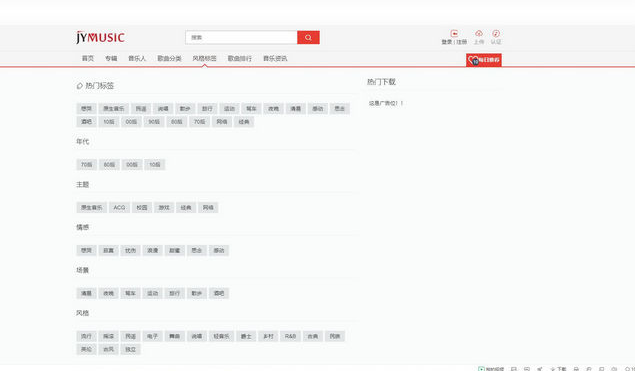Focus the search input field
Screen dimensions: 635x371
(x=241, y=37)
